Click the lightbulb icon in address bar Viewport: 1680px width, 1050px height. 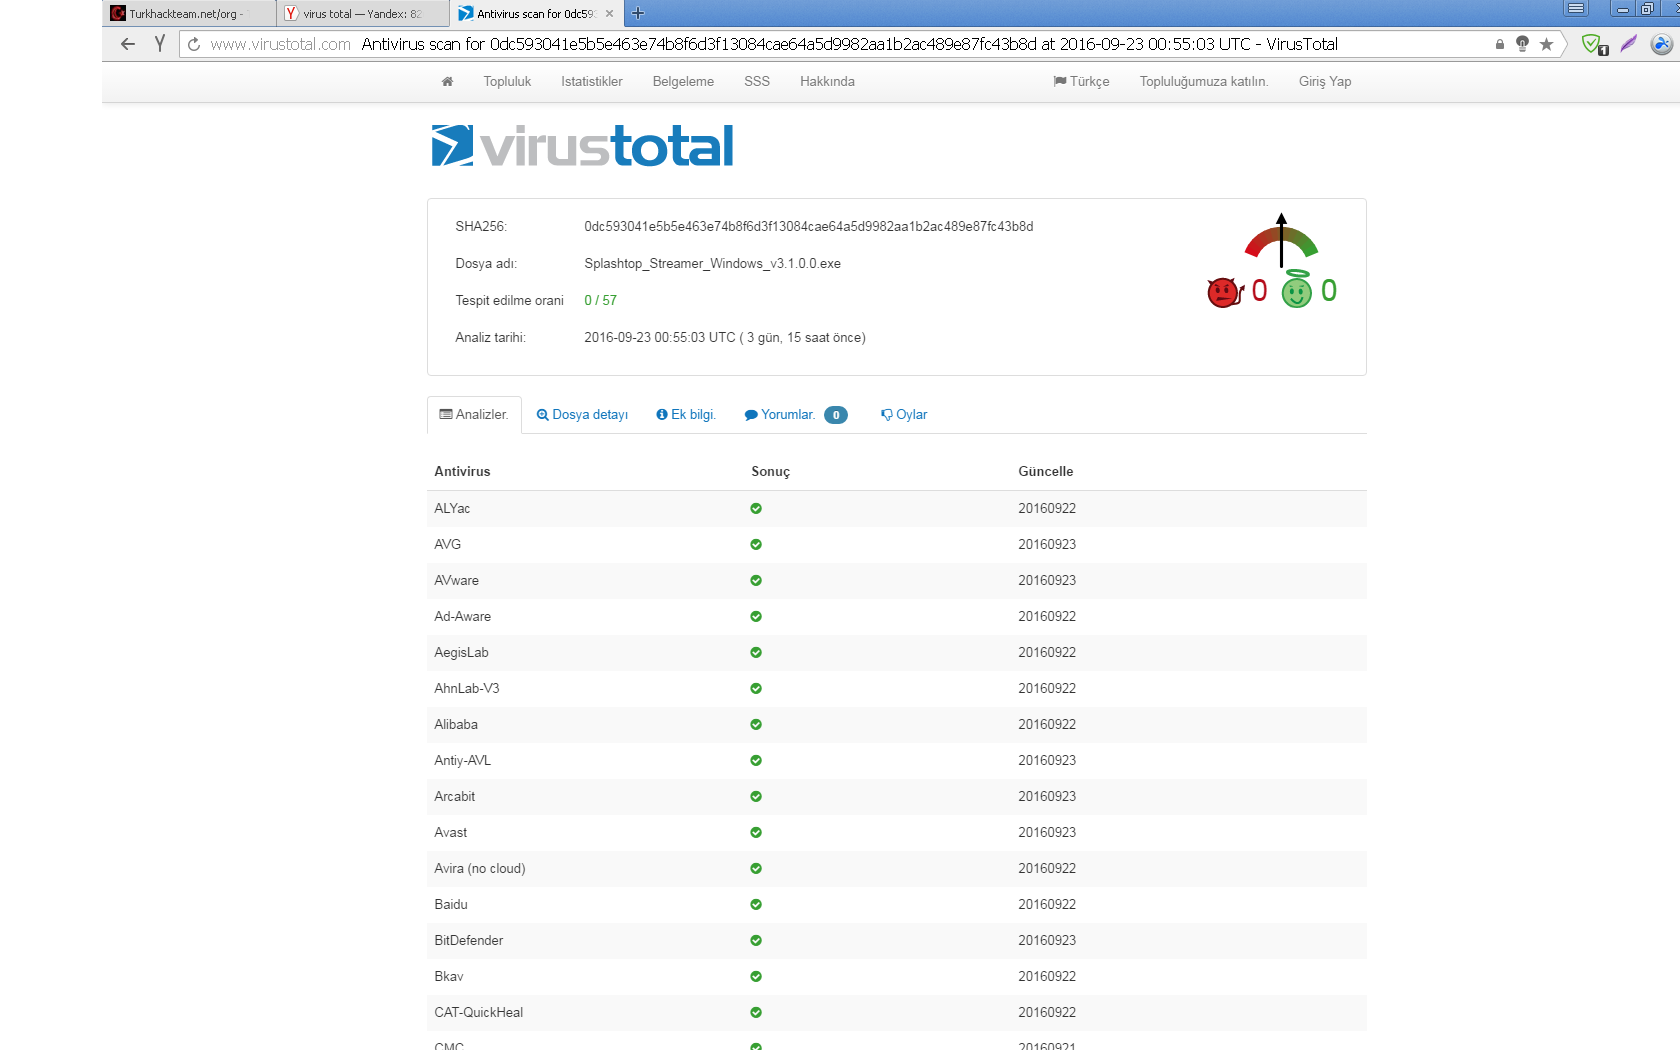[x=1522, y=44]
